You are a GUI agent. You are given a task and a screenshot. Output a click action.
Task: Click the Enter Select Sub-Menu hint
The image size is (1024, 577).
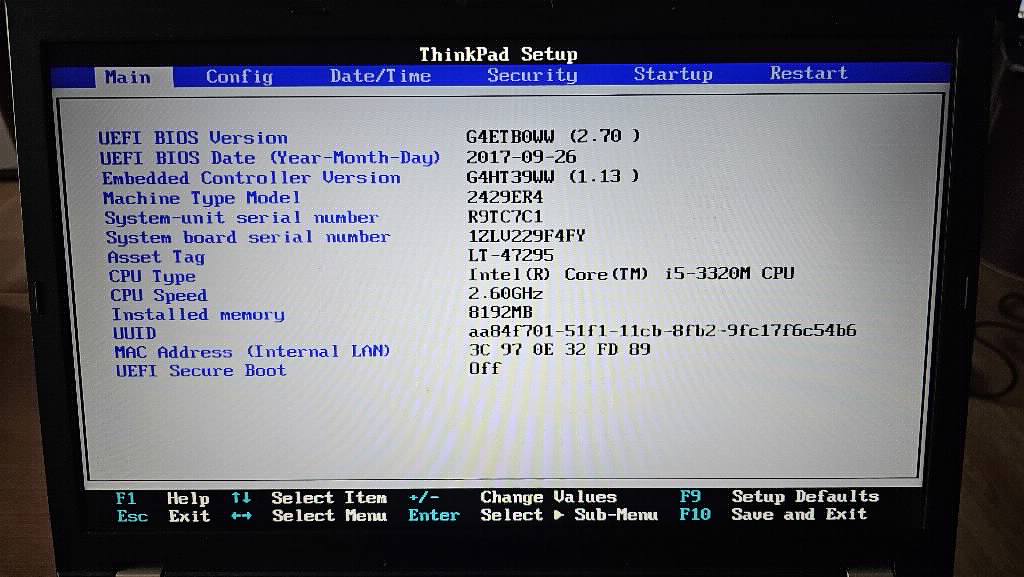[x=533, y=515]
